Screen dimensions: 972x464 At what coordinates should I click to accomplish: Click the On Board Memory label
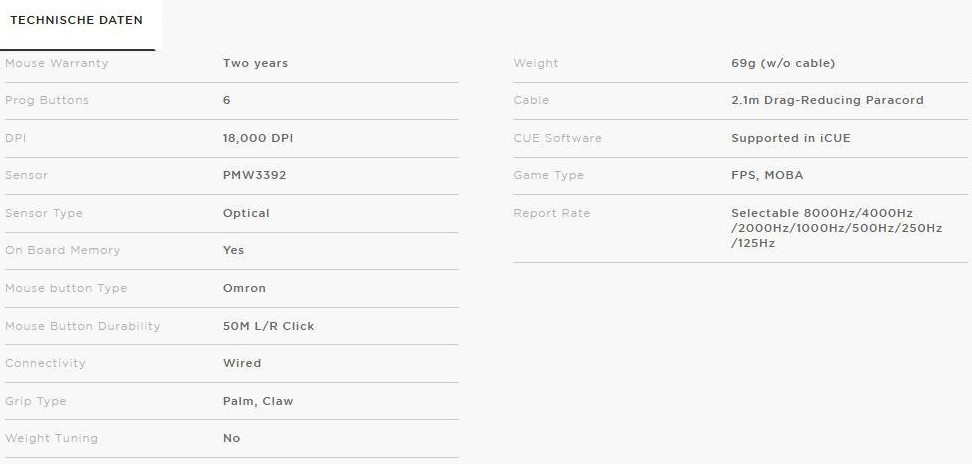coord(62,250)
